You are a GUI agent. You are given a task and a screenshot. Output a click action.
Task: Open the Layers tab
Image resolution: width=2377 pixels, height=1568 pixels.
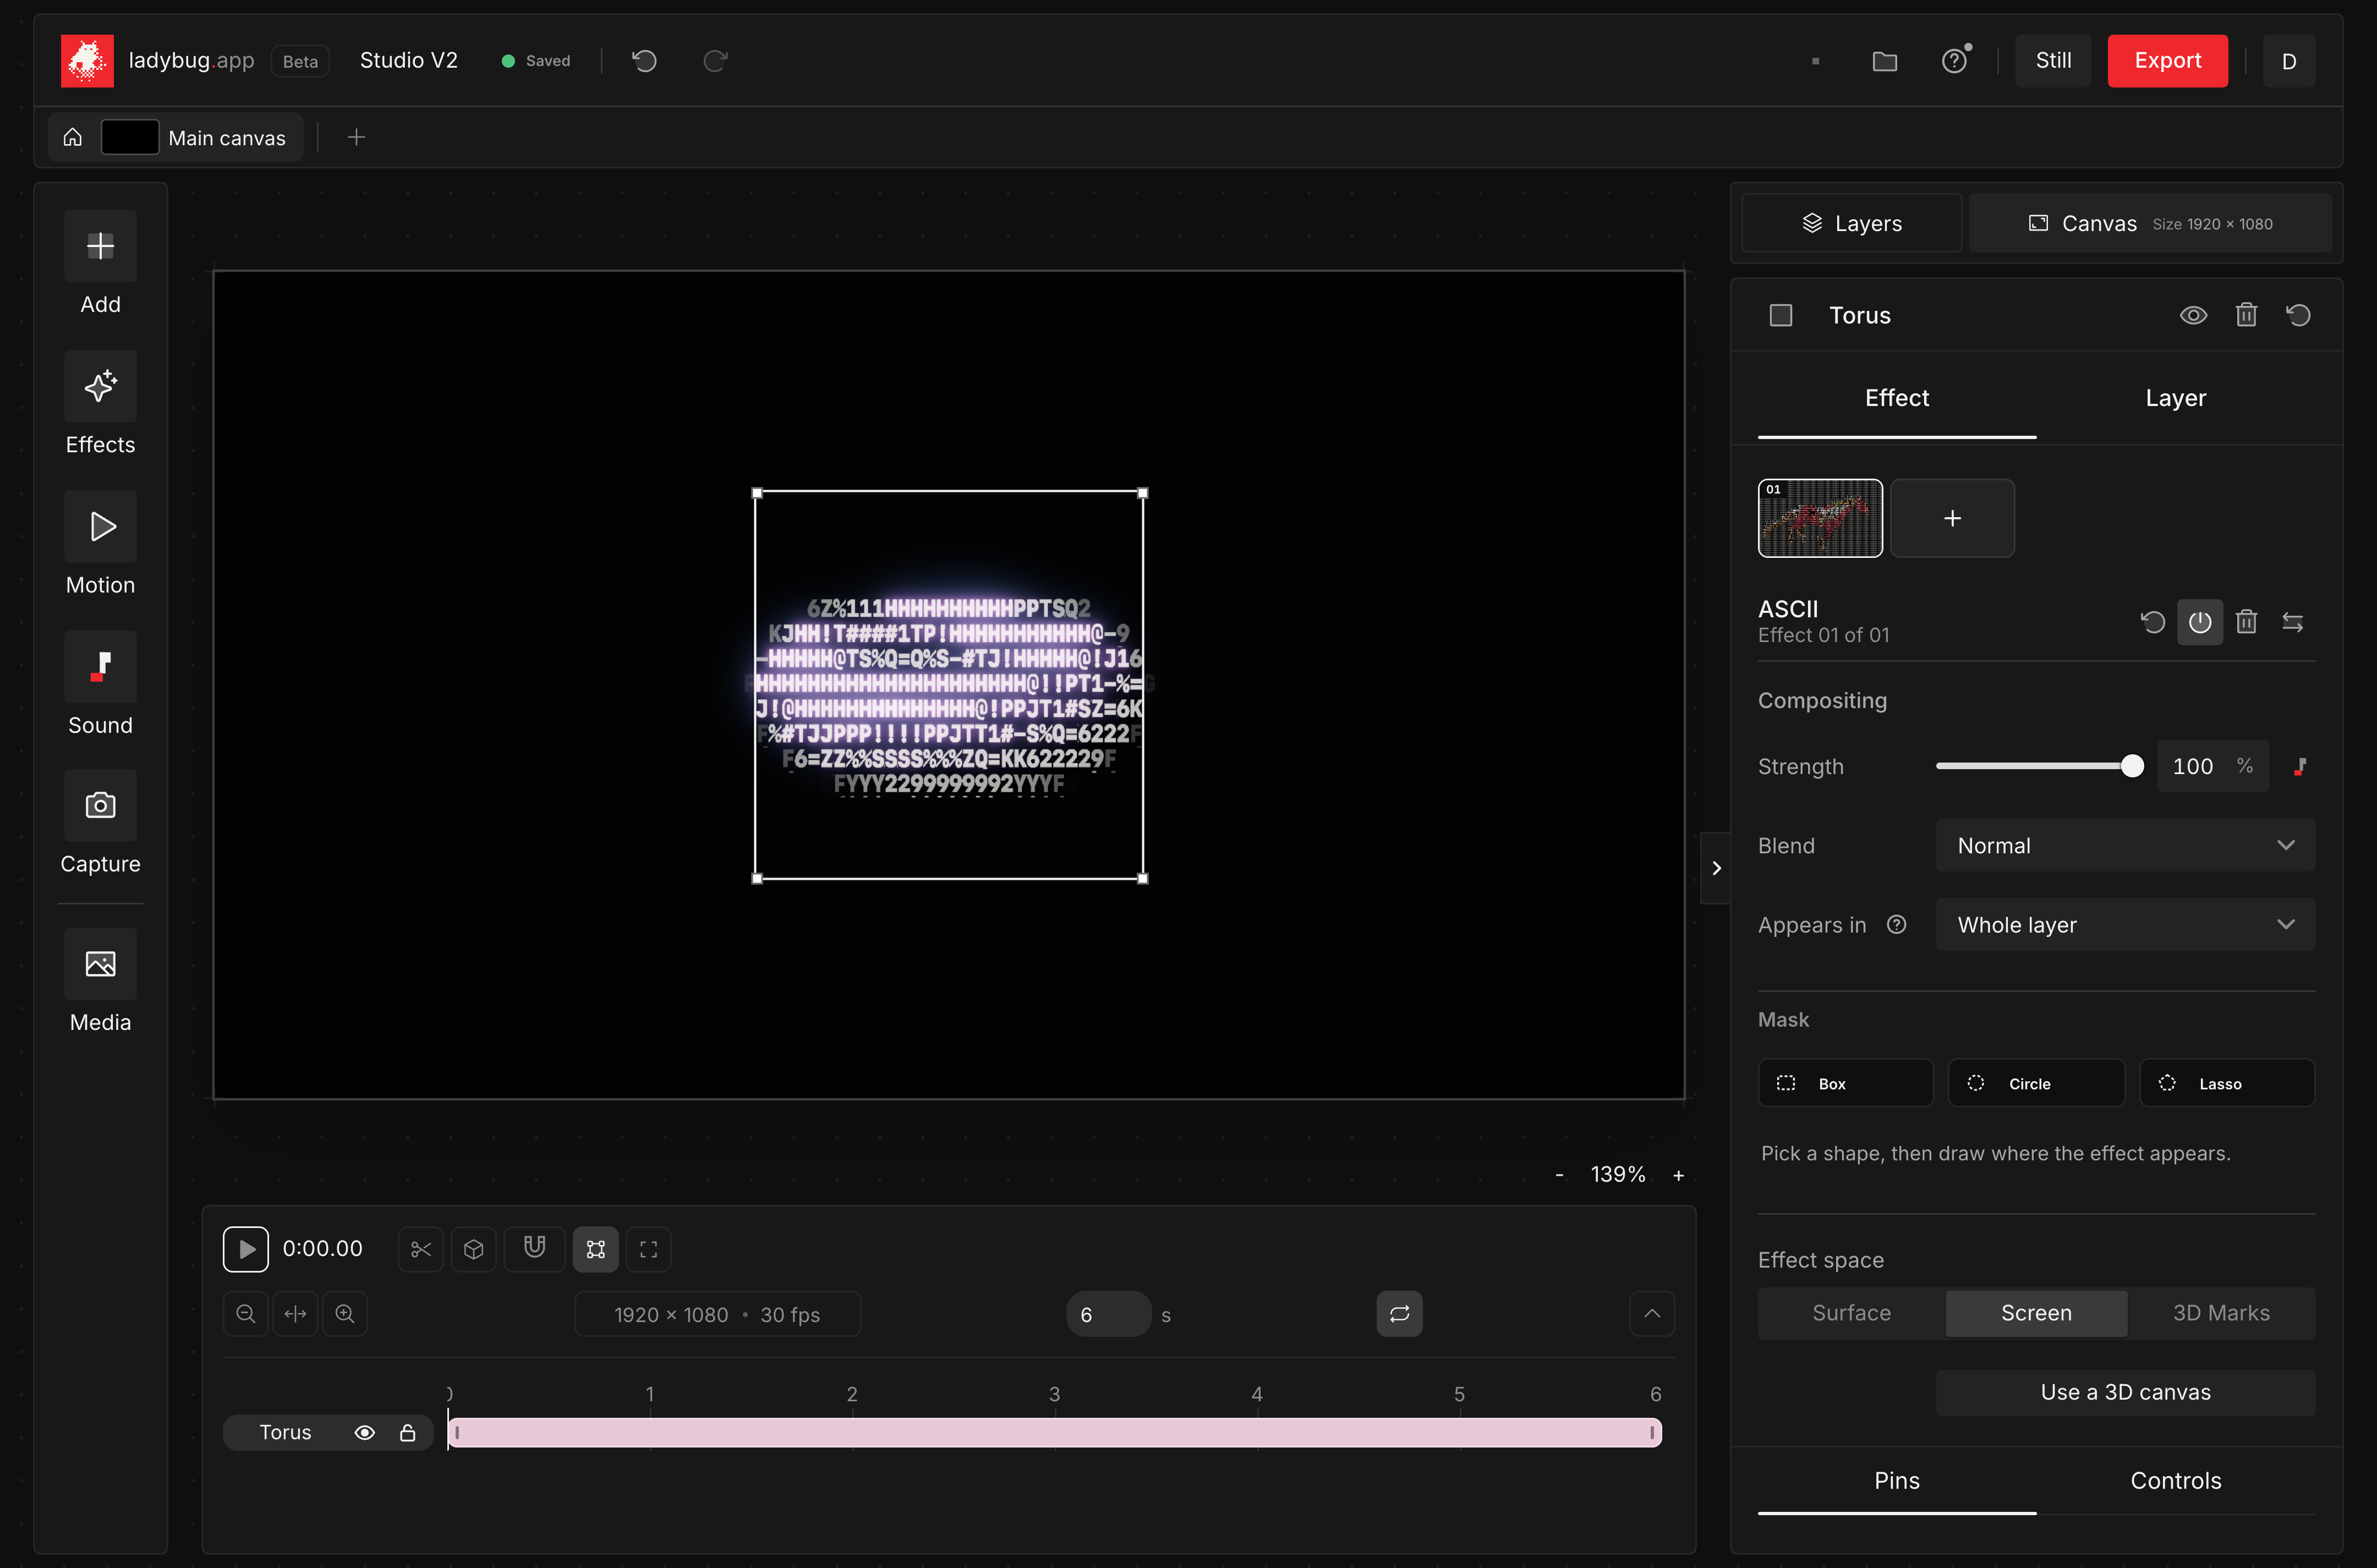point(1852,223)
